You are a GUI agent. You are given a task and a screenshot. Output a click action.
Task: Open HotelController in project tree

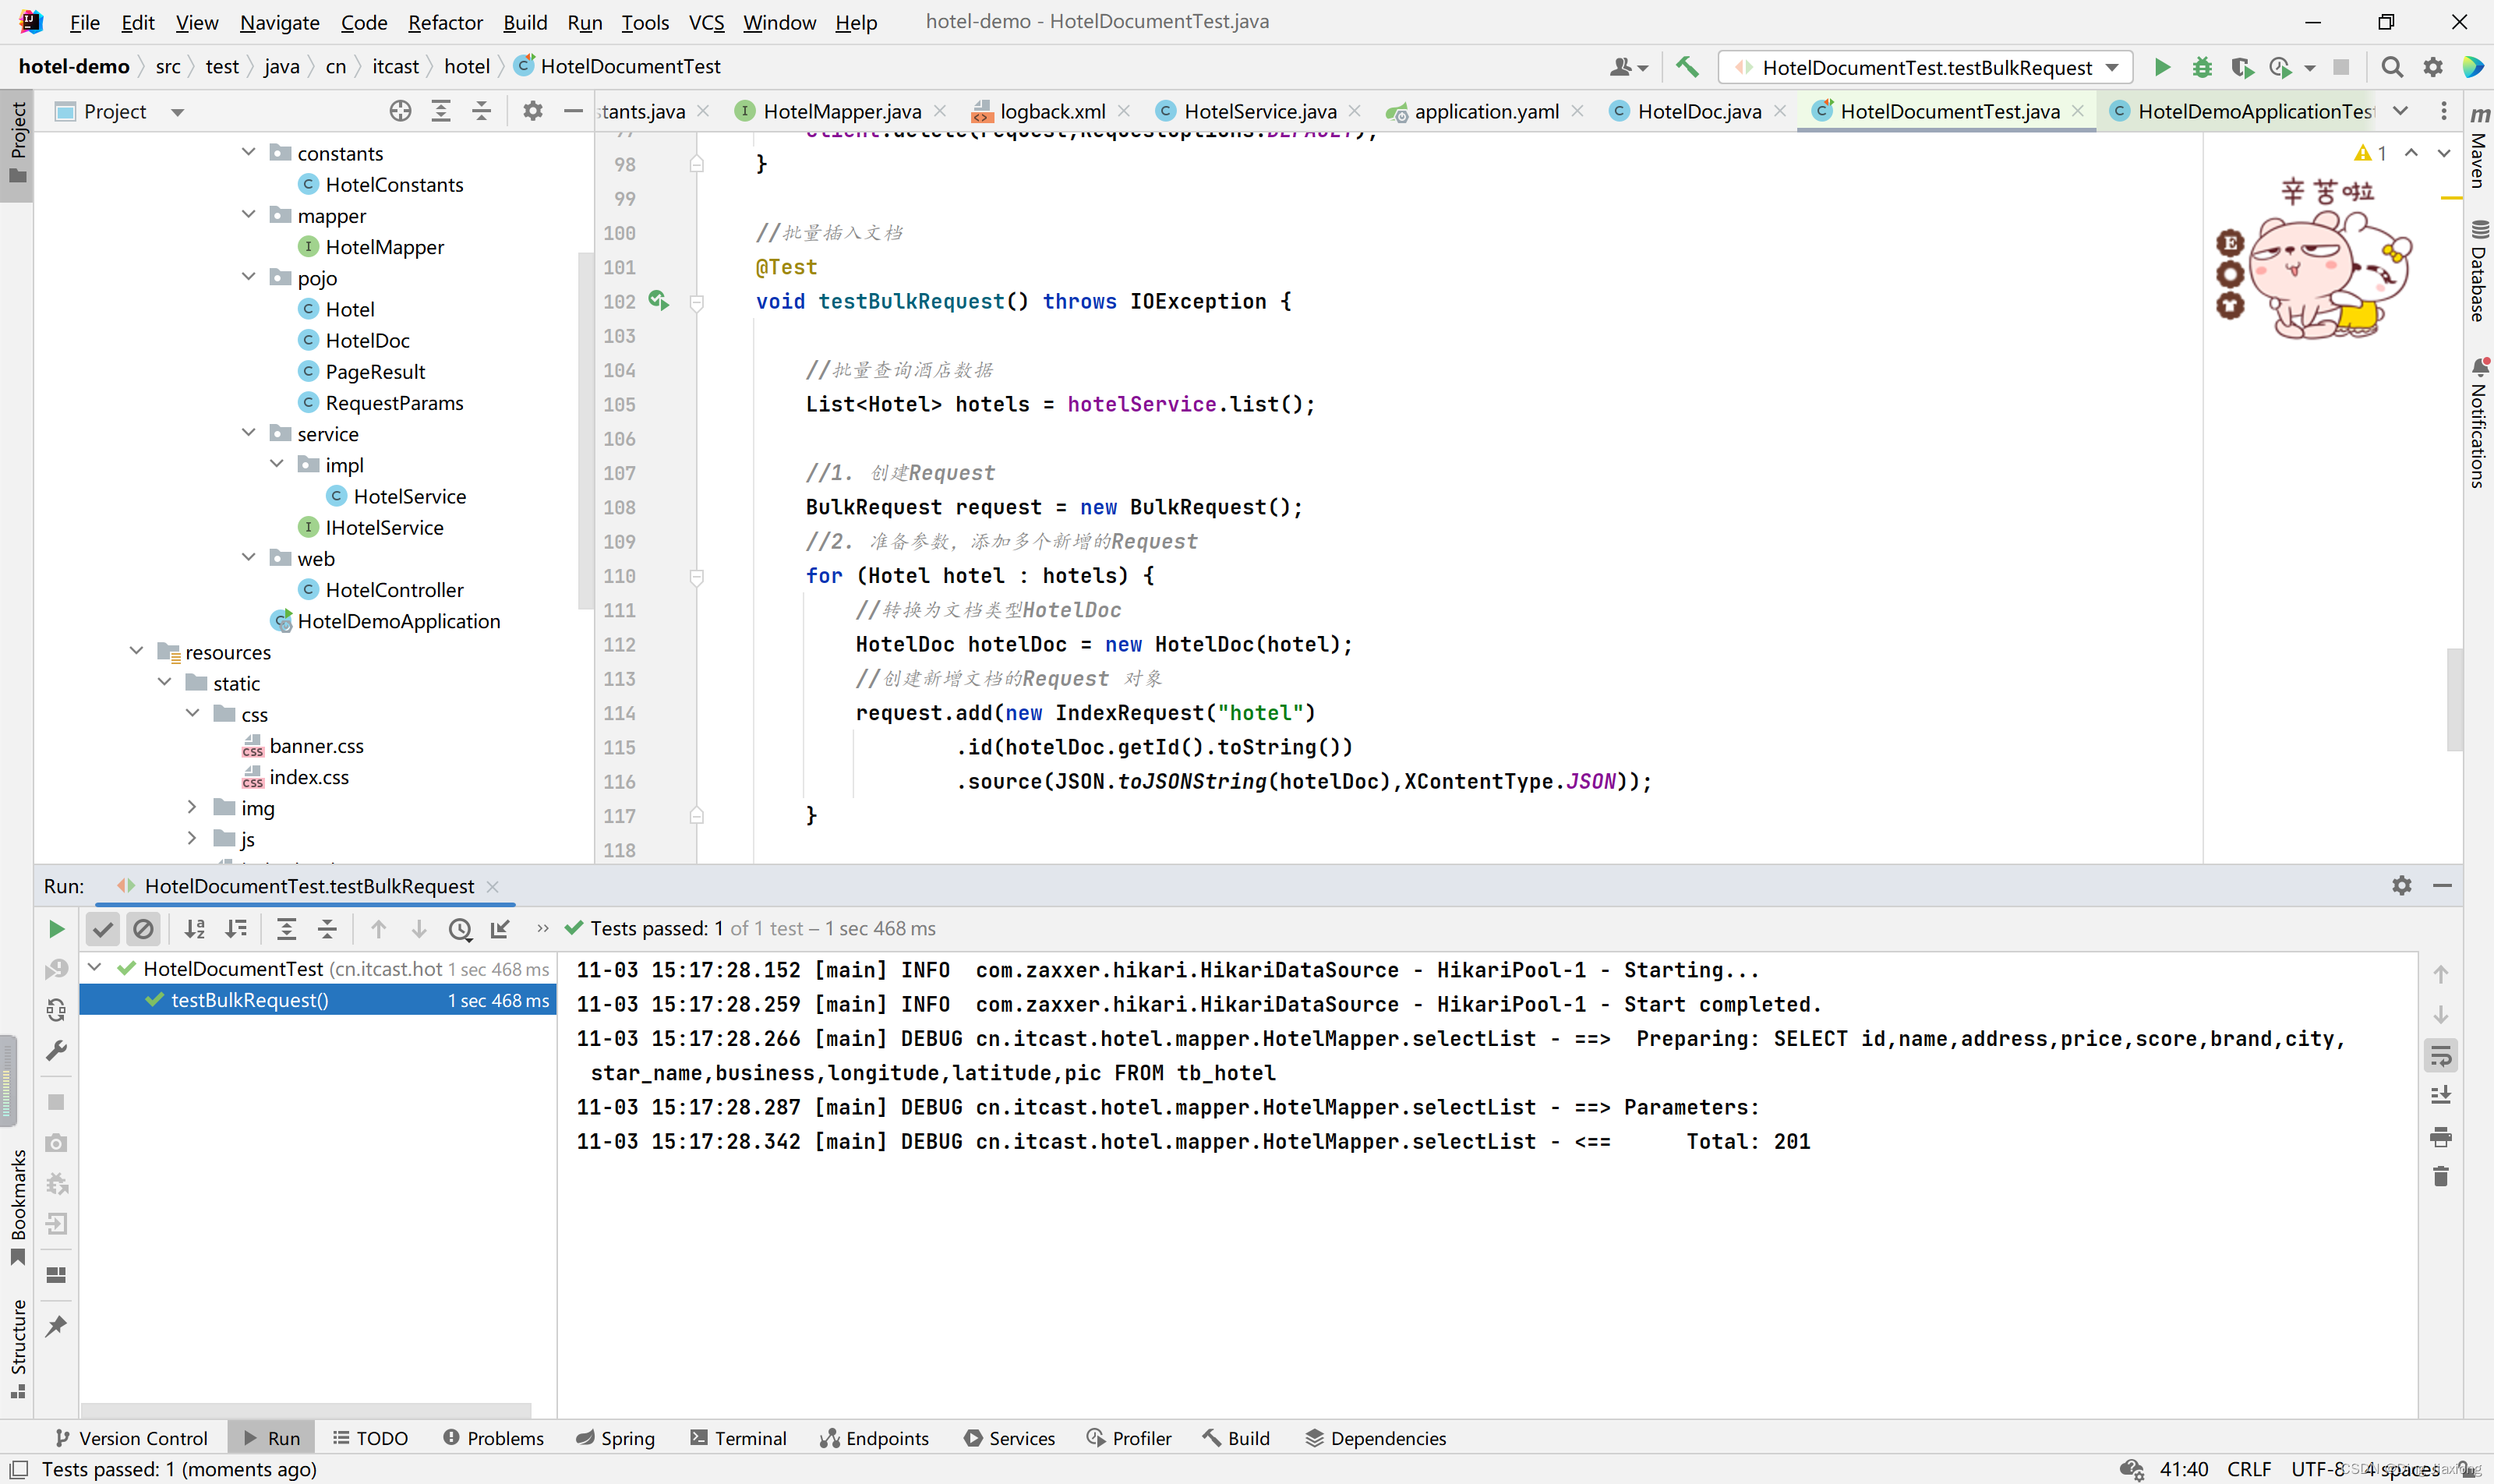(x=394, y=590)
